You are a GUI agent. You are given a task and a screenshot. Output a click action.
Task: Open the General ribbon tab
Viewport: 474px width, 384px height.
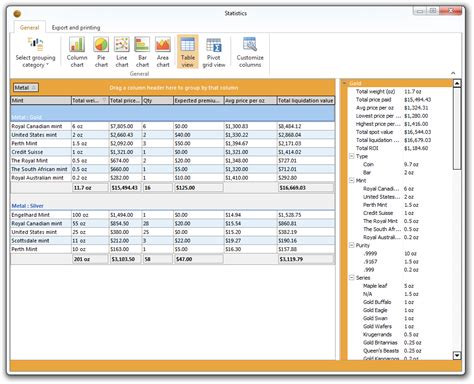(x=29, y=28)
